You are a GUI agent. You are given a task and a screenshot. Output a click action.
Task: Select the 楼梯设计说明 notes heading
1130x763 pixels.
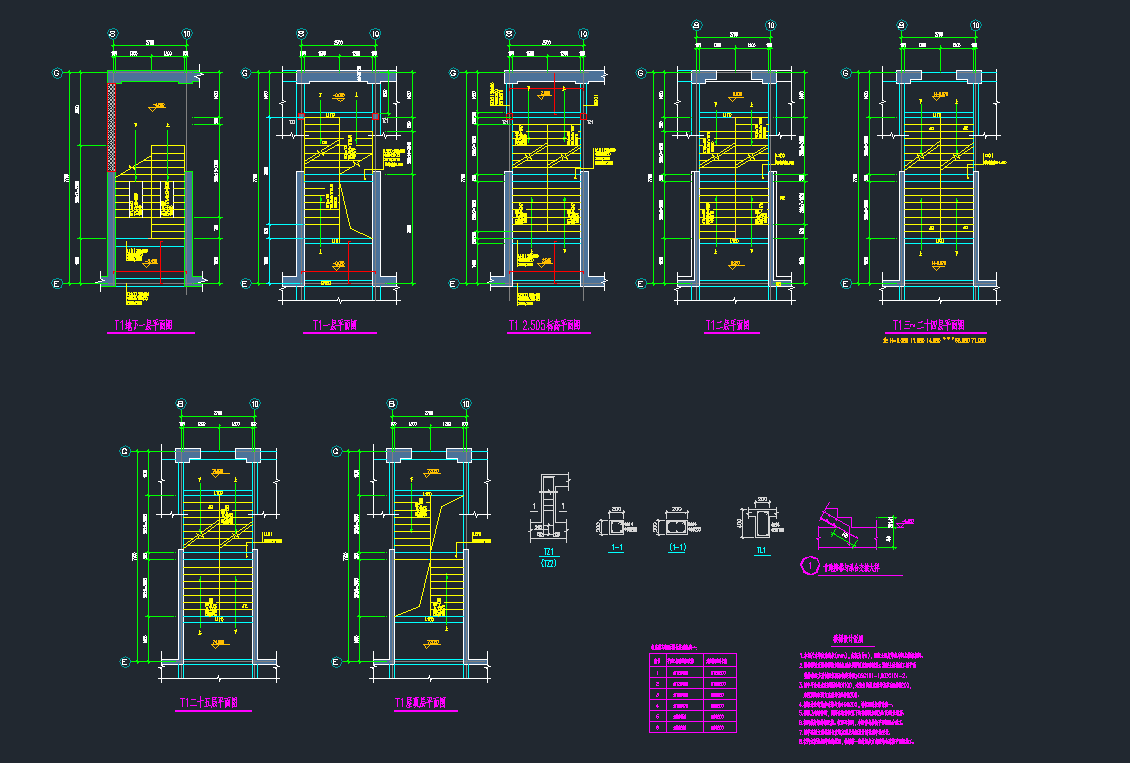852,639
